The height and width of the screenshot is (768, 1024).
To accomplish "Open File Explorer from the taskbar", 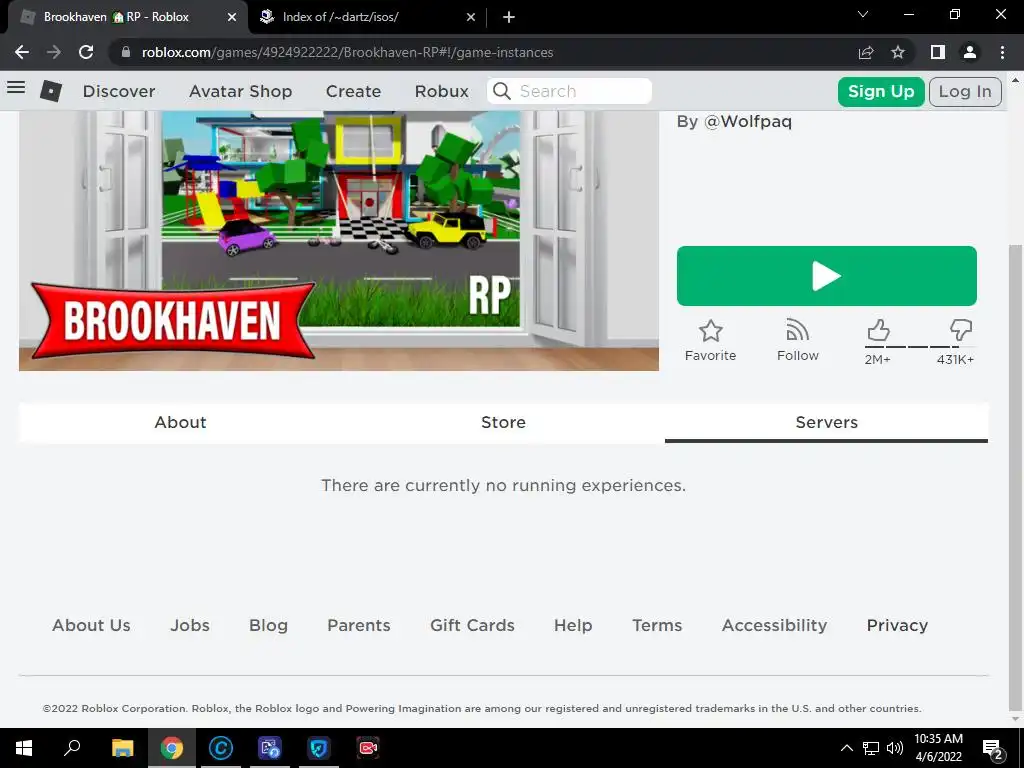I will 122,748.
